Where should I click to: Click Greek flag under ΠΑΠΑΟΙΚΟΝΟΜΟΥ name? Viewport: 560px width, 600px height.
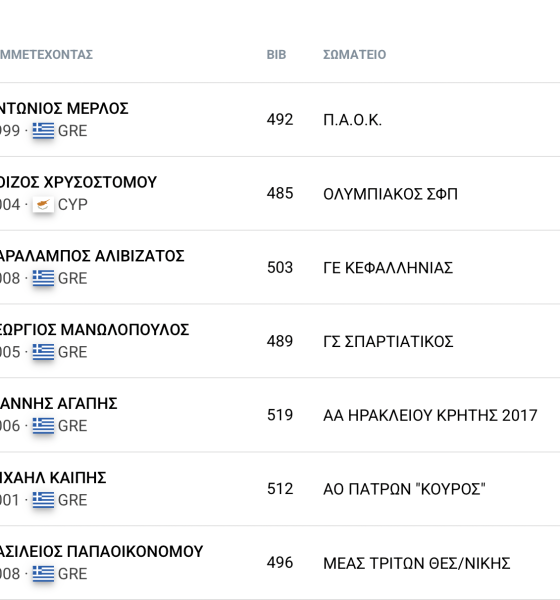point(43,574)
